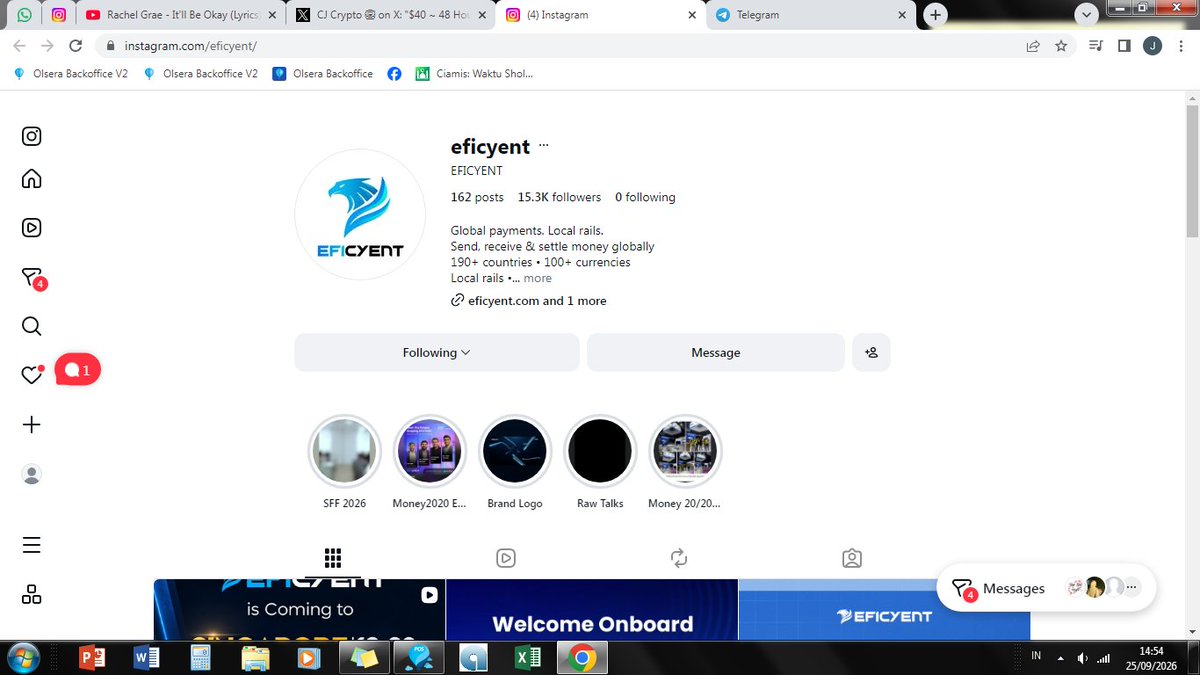Open Chrome profile avatar J
1200x675 pixels.
click(1152, 45)
